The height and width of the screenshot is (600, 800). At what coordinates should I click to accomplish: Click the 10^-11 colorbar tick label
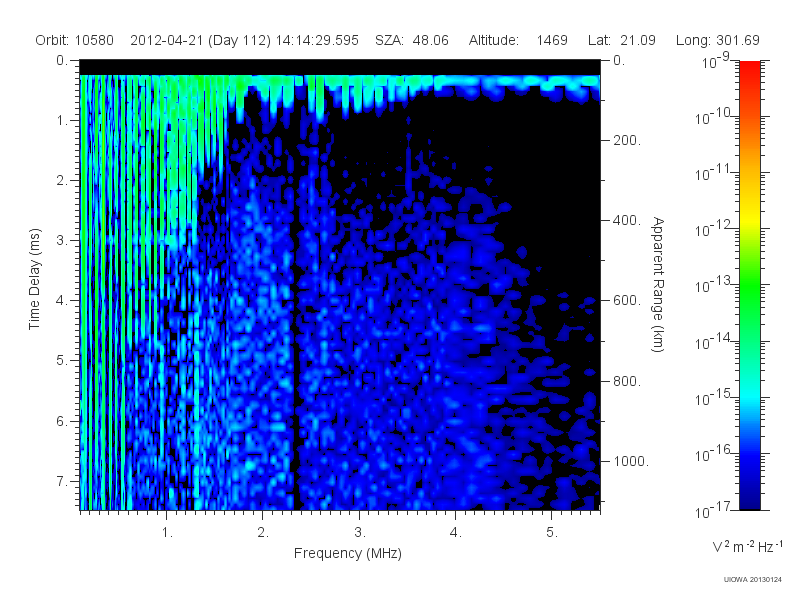(x=715, y=173)
